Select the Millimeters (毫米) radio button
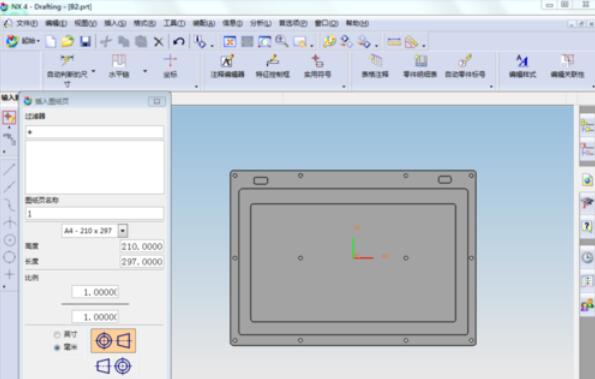 pyautogui.click(x=57, y=347)
